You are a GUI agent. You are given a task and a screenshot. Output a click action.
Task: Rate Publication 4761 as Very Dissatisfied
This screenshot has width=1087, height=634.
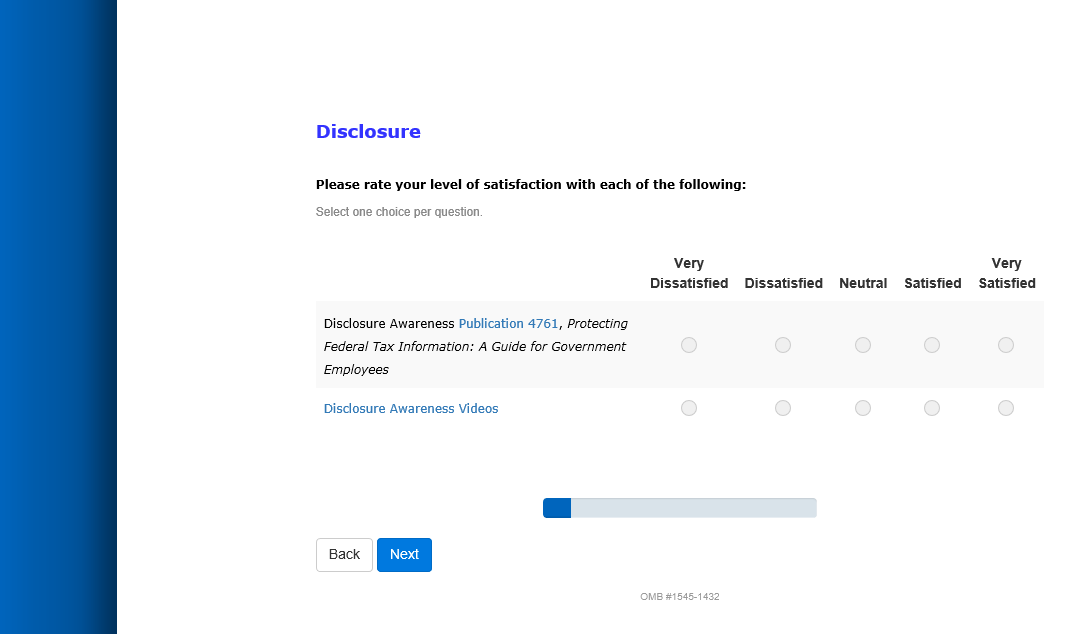point(689,345)
